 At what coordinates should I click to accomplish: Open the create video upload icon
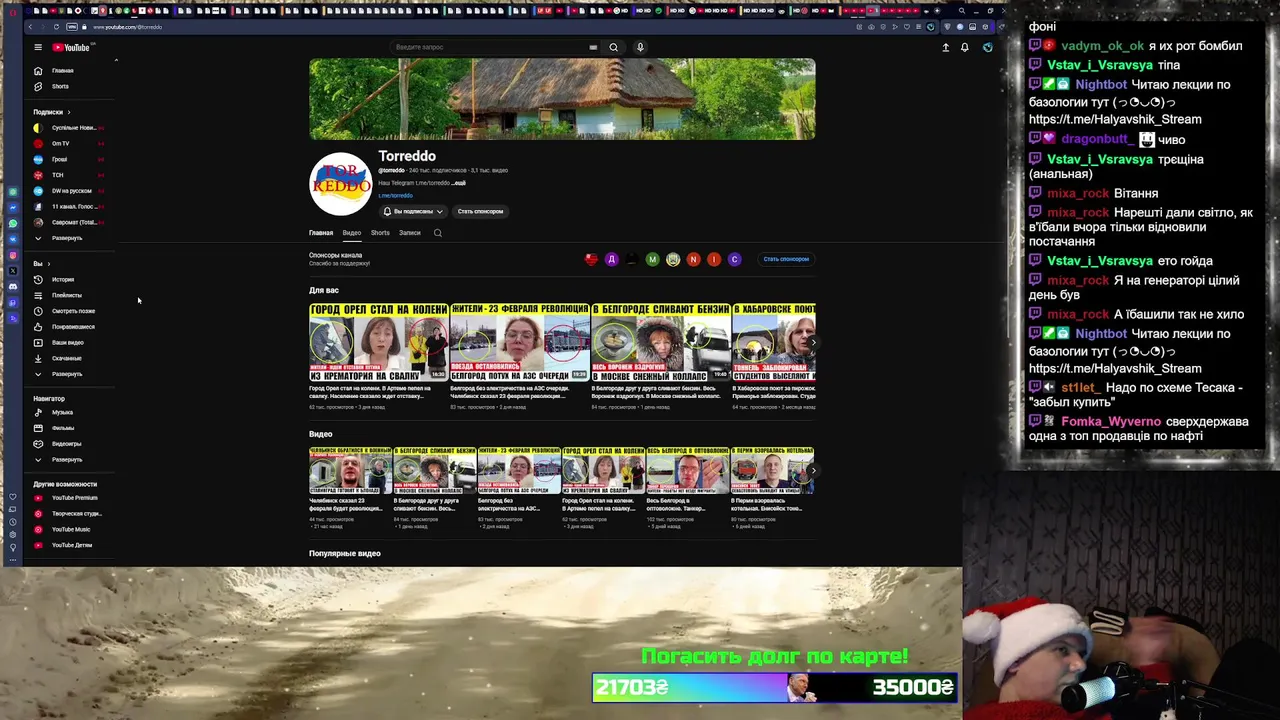[945, 47]
